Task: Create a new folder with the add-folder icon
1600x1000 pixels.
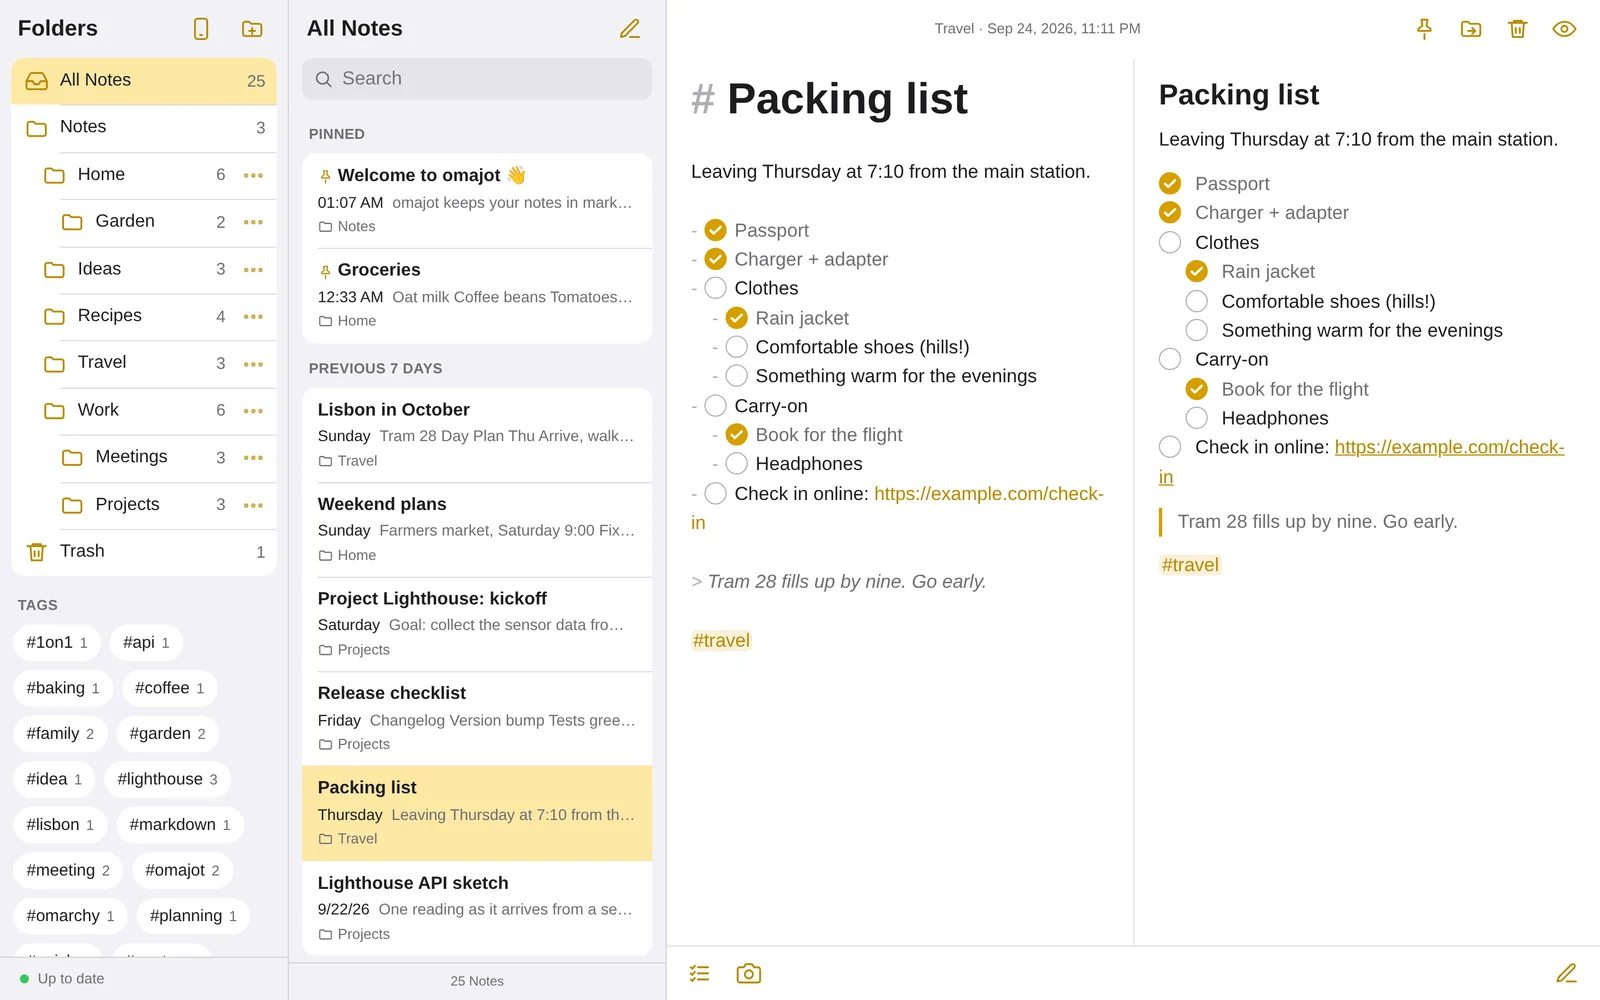Action: coord(252,29)
